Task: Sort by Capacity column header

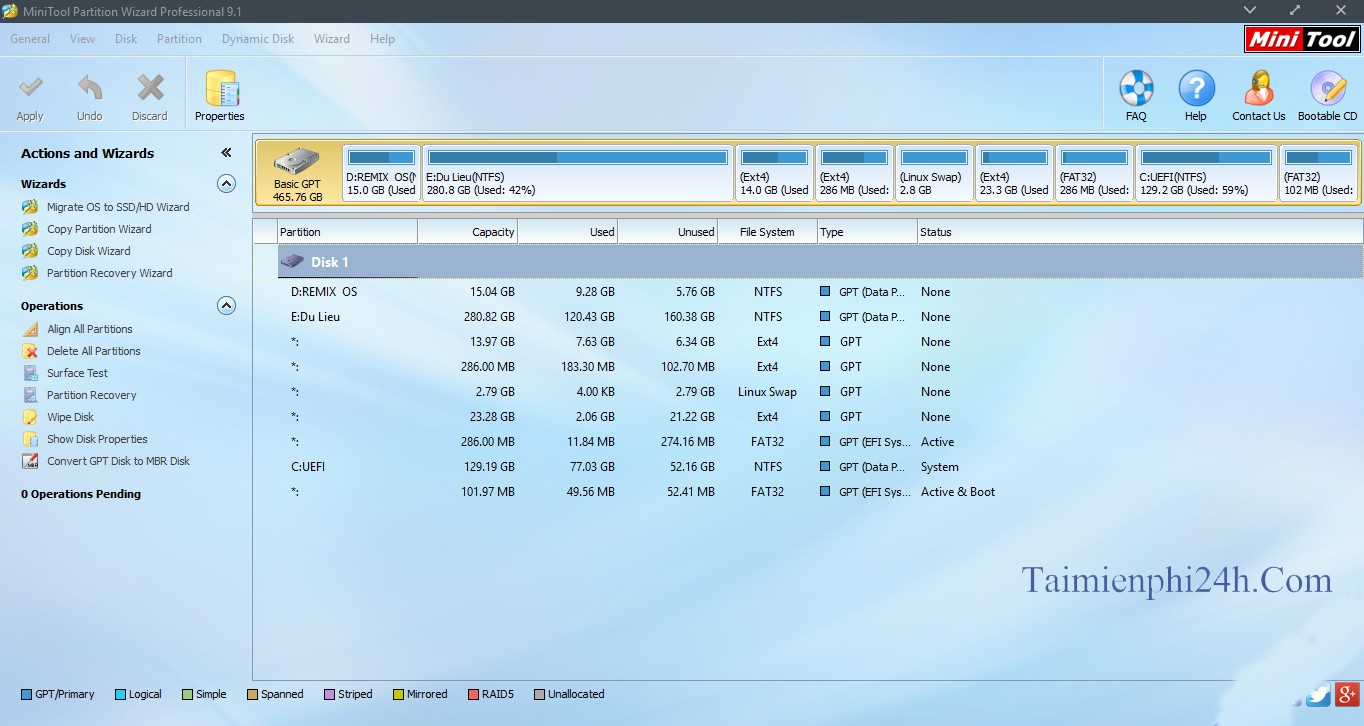Action: 468,232
